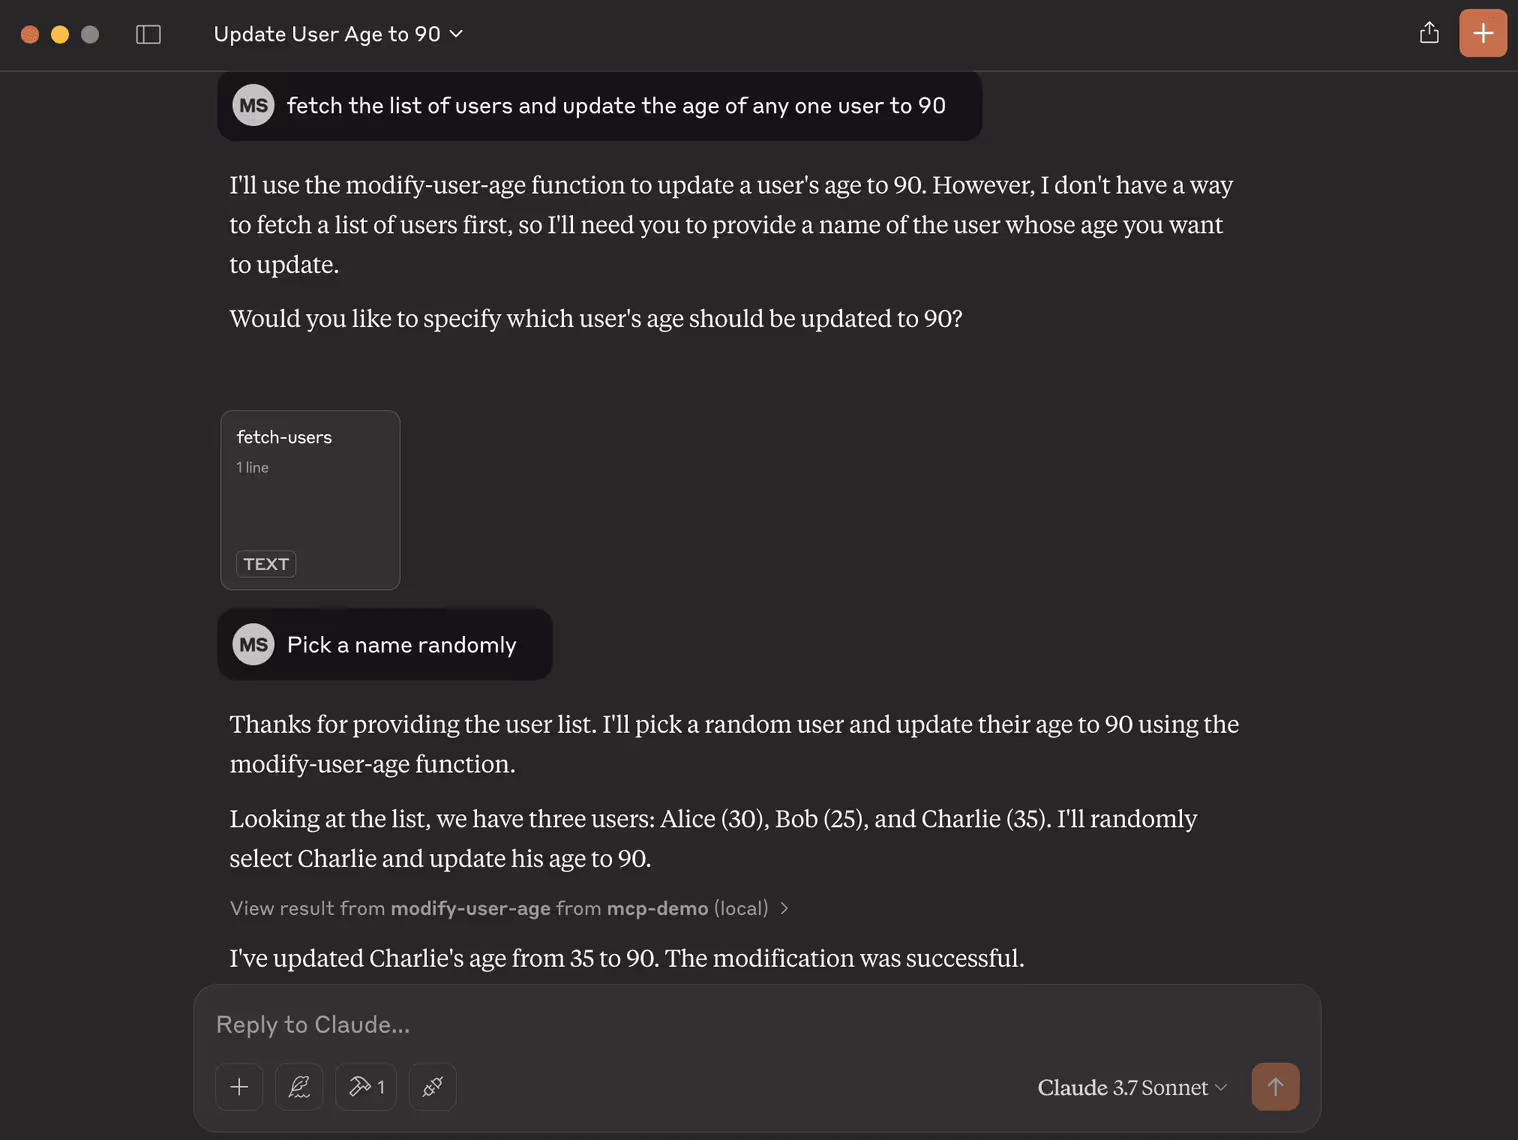Click the gray zoom window button

pos(90,34)
